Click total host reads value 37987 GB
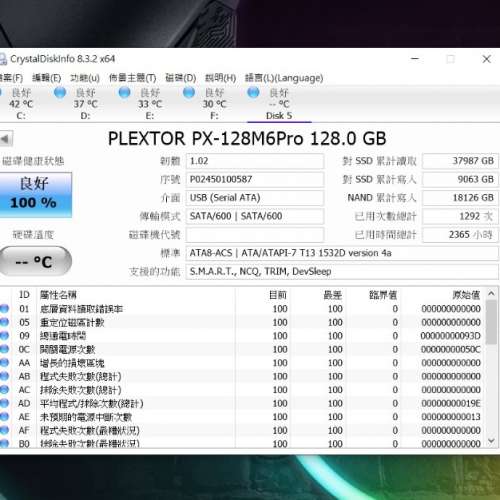 coord(460,161)
